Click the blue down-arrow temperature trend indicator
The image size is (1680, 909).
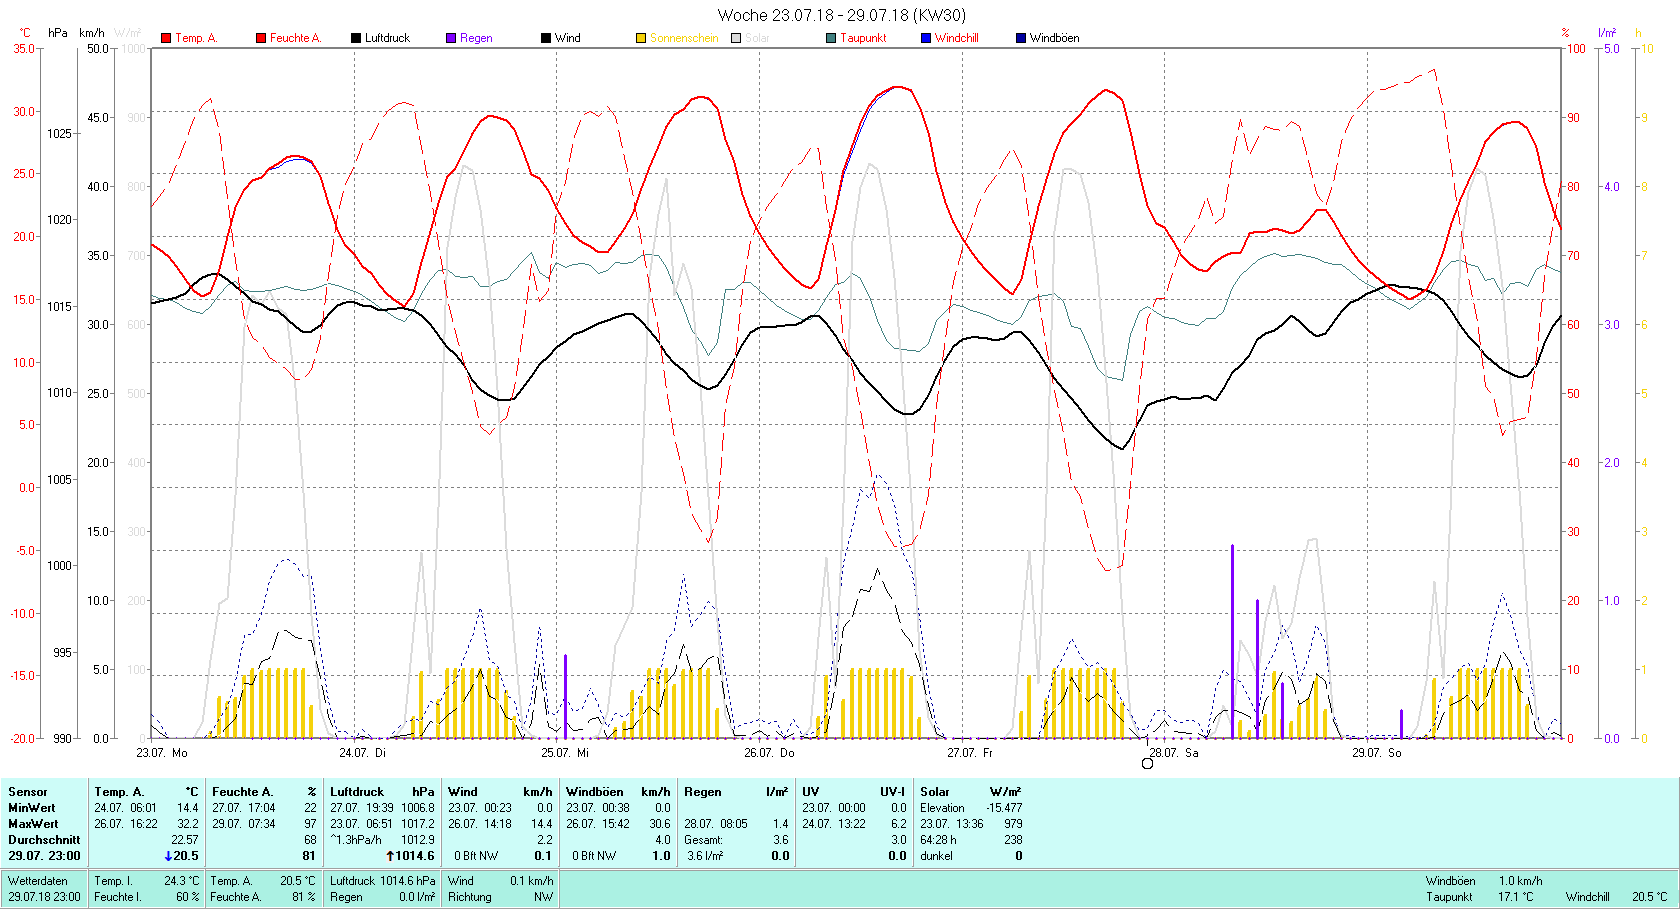click(x=168, y=856)
